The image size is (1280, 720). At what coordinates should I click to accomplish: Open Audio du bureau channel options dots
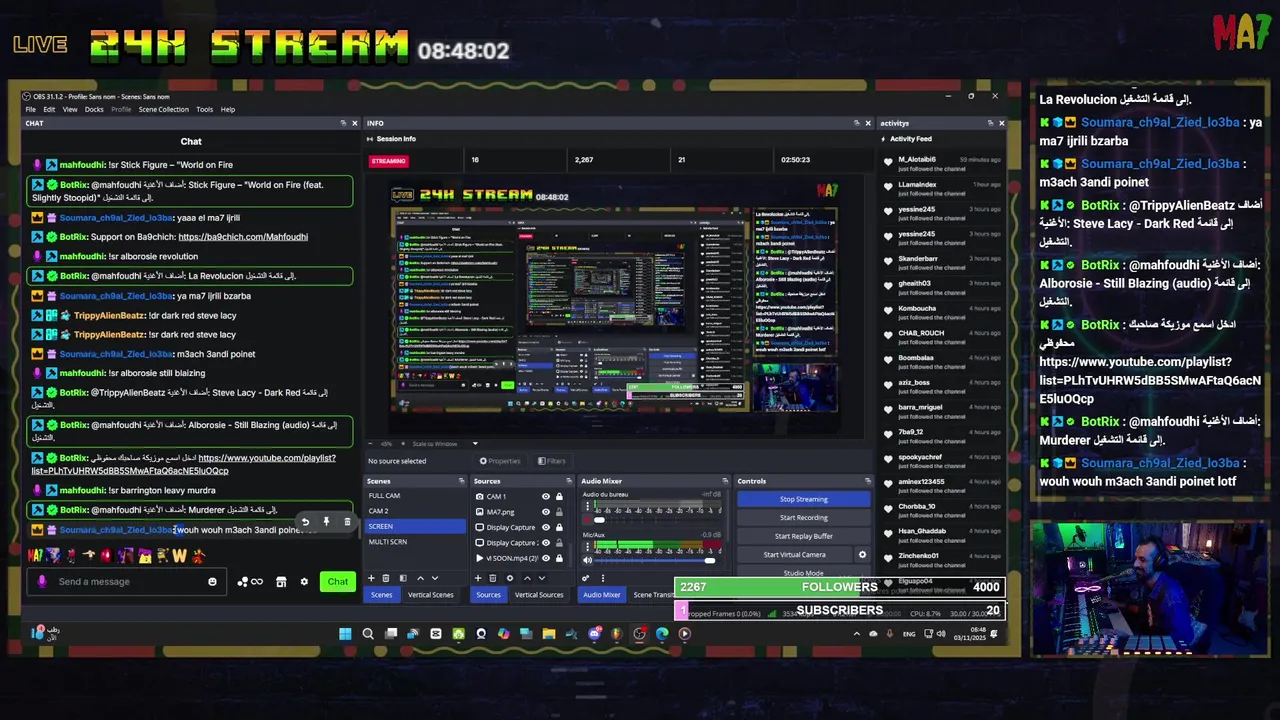[x=587, y=505]
